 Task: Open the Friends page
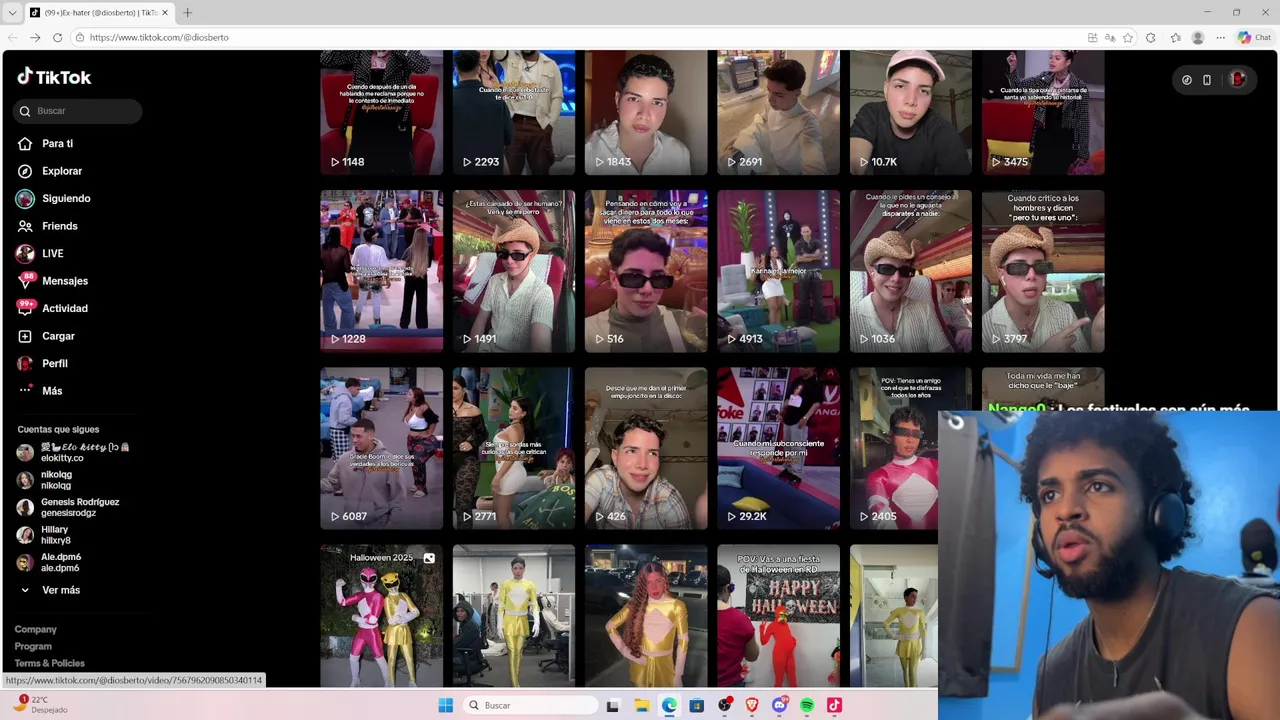48,226
